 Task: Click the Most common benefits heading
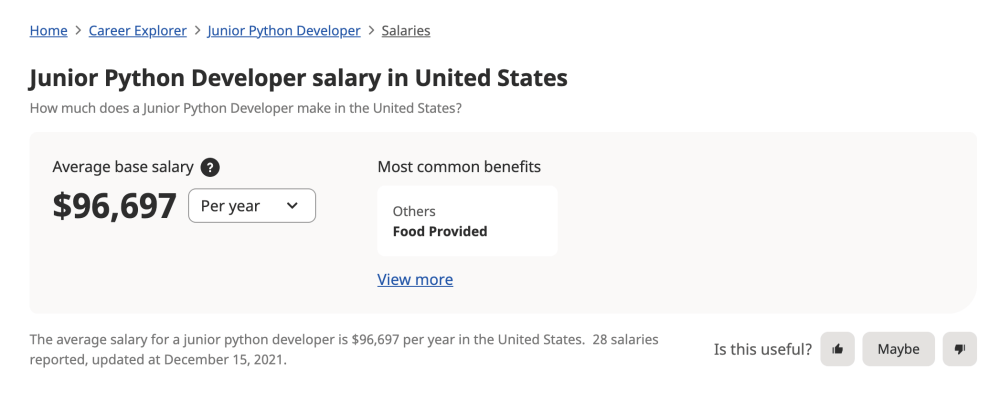point(459,167)
